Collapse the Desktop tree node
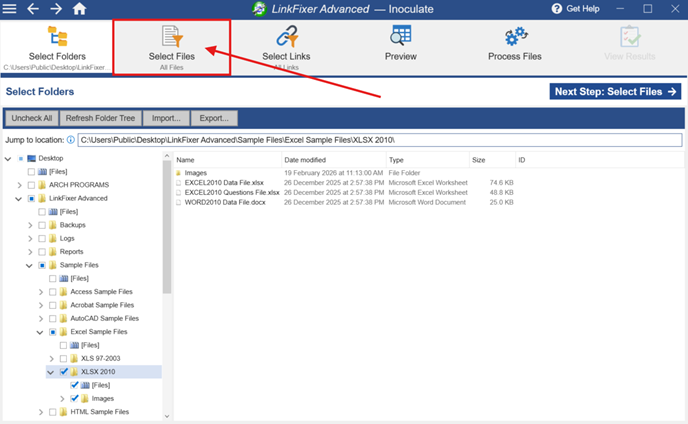 coord(8,158)
